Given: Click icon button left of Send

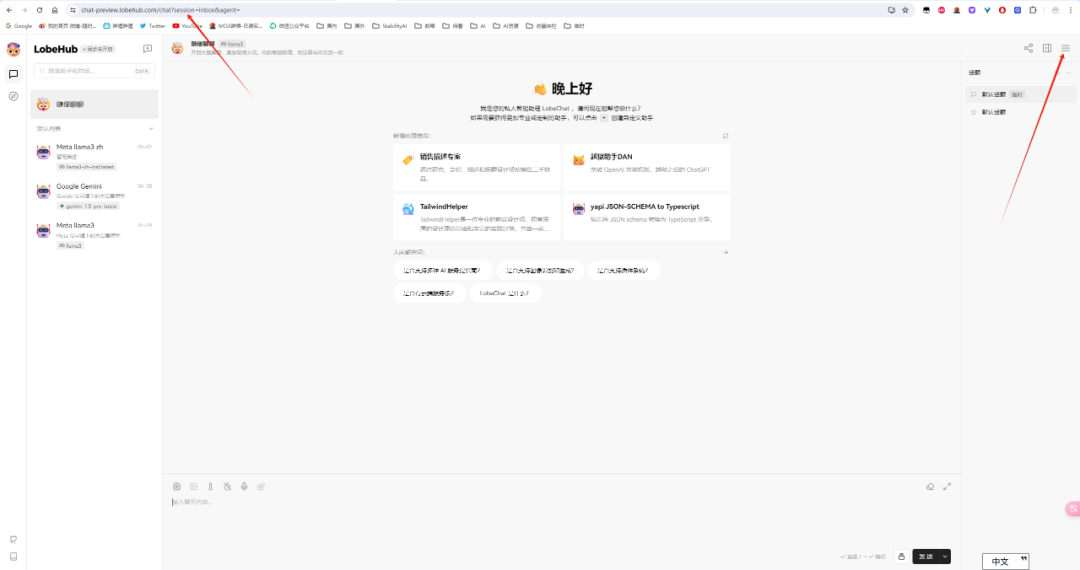Looking at the screenshot, I should [x=901, y=556].
